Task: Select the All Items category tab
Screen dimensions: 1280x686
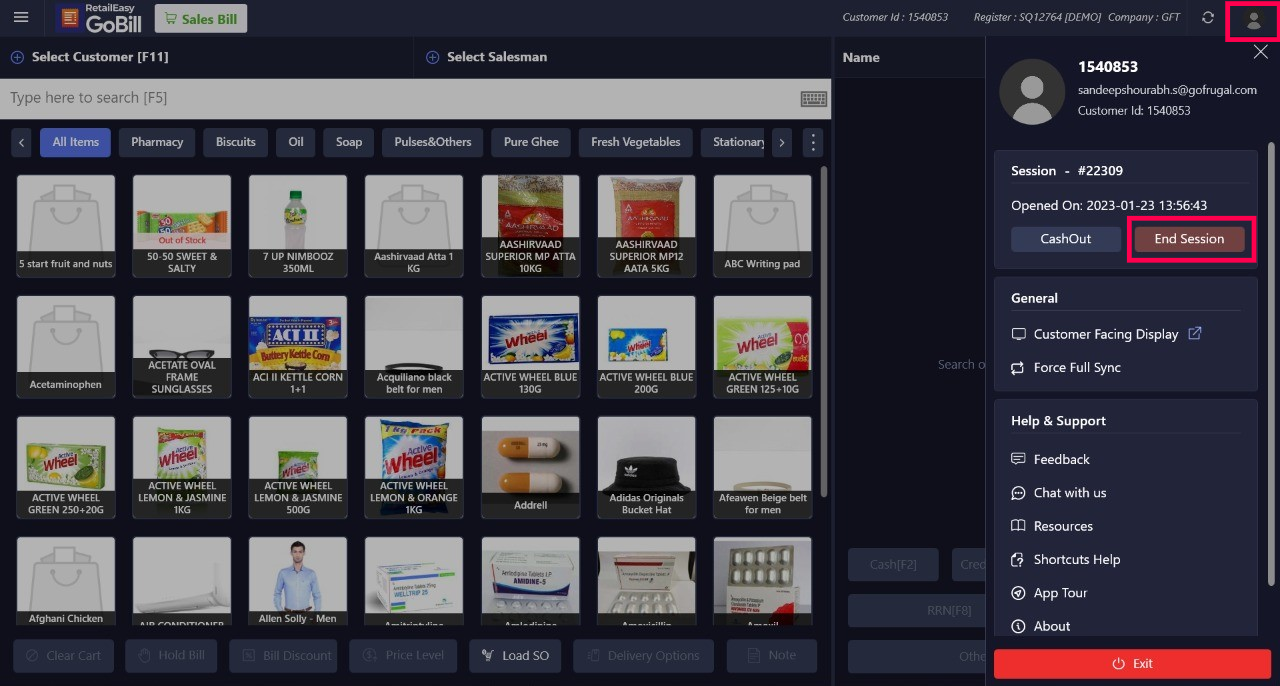Action: [x=76, y=142]
